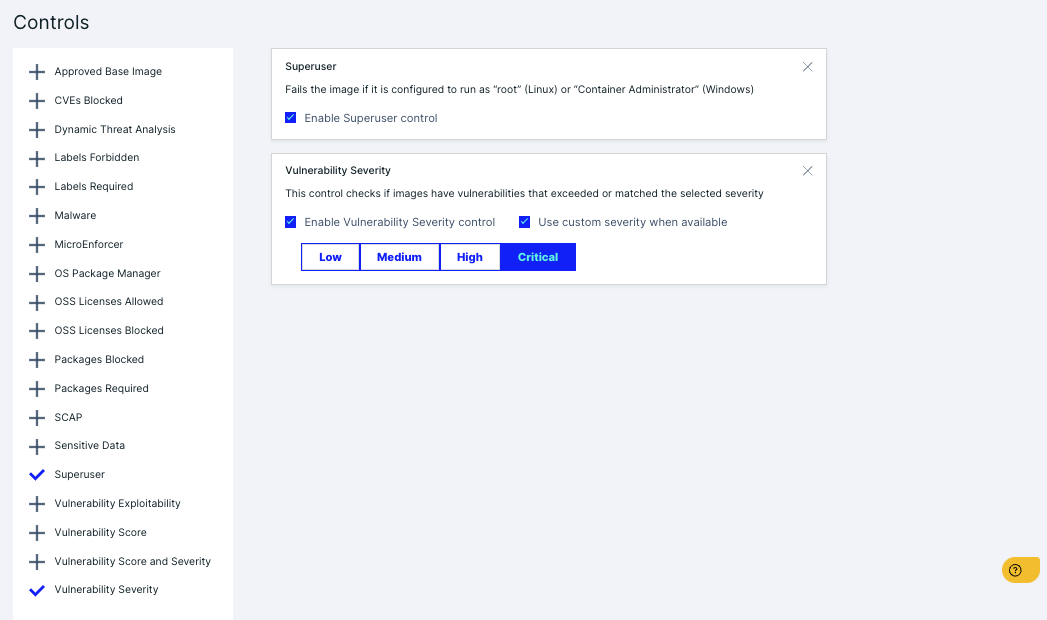1047x620 pixels.
Task: Close the Vulnerability Severity panel
Action: click(x=807, y=170)
